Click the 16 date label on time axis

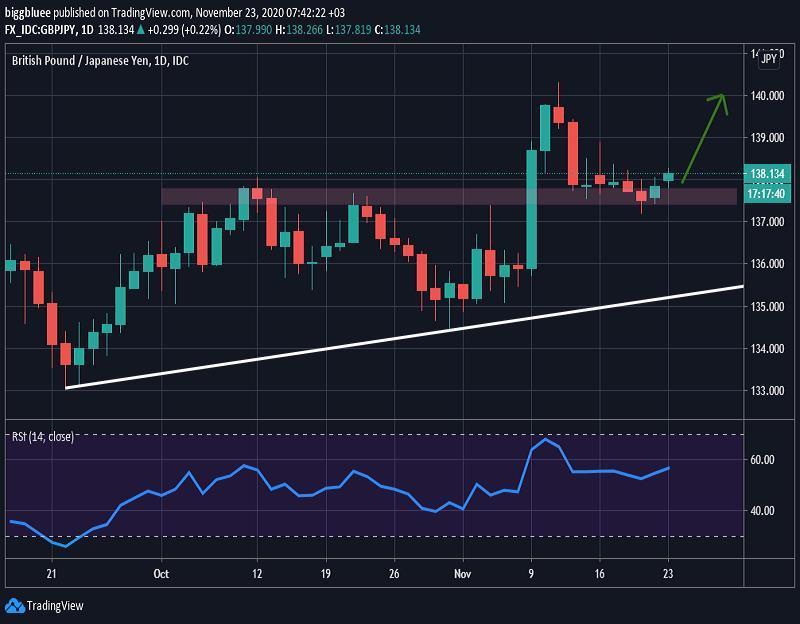(x=599, y=573)
